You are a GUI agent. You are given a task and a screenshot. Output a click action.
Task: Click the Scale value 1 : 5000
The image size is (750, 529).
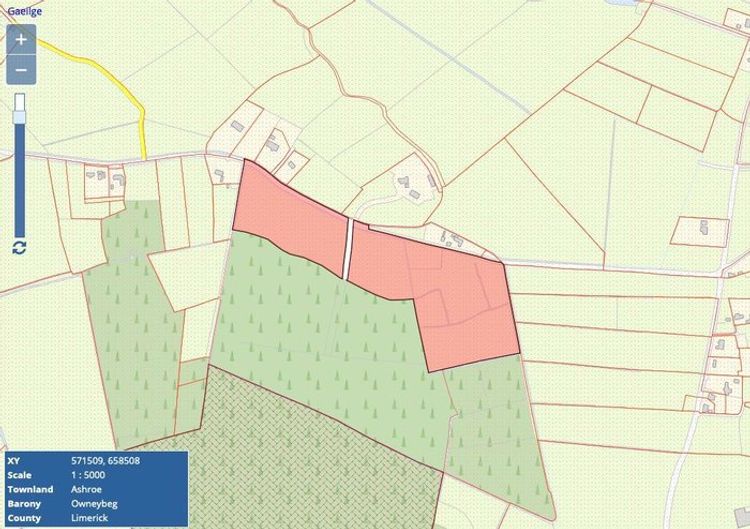pyautogui.click(x=88, y=475)
